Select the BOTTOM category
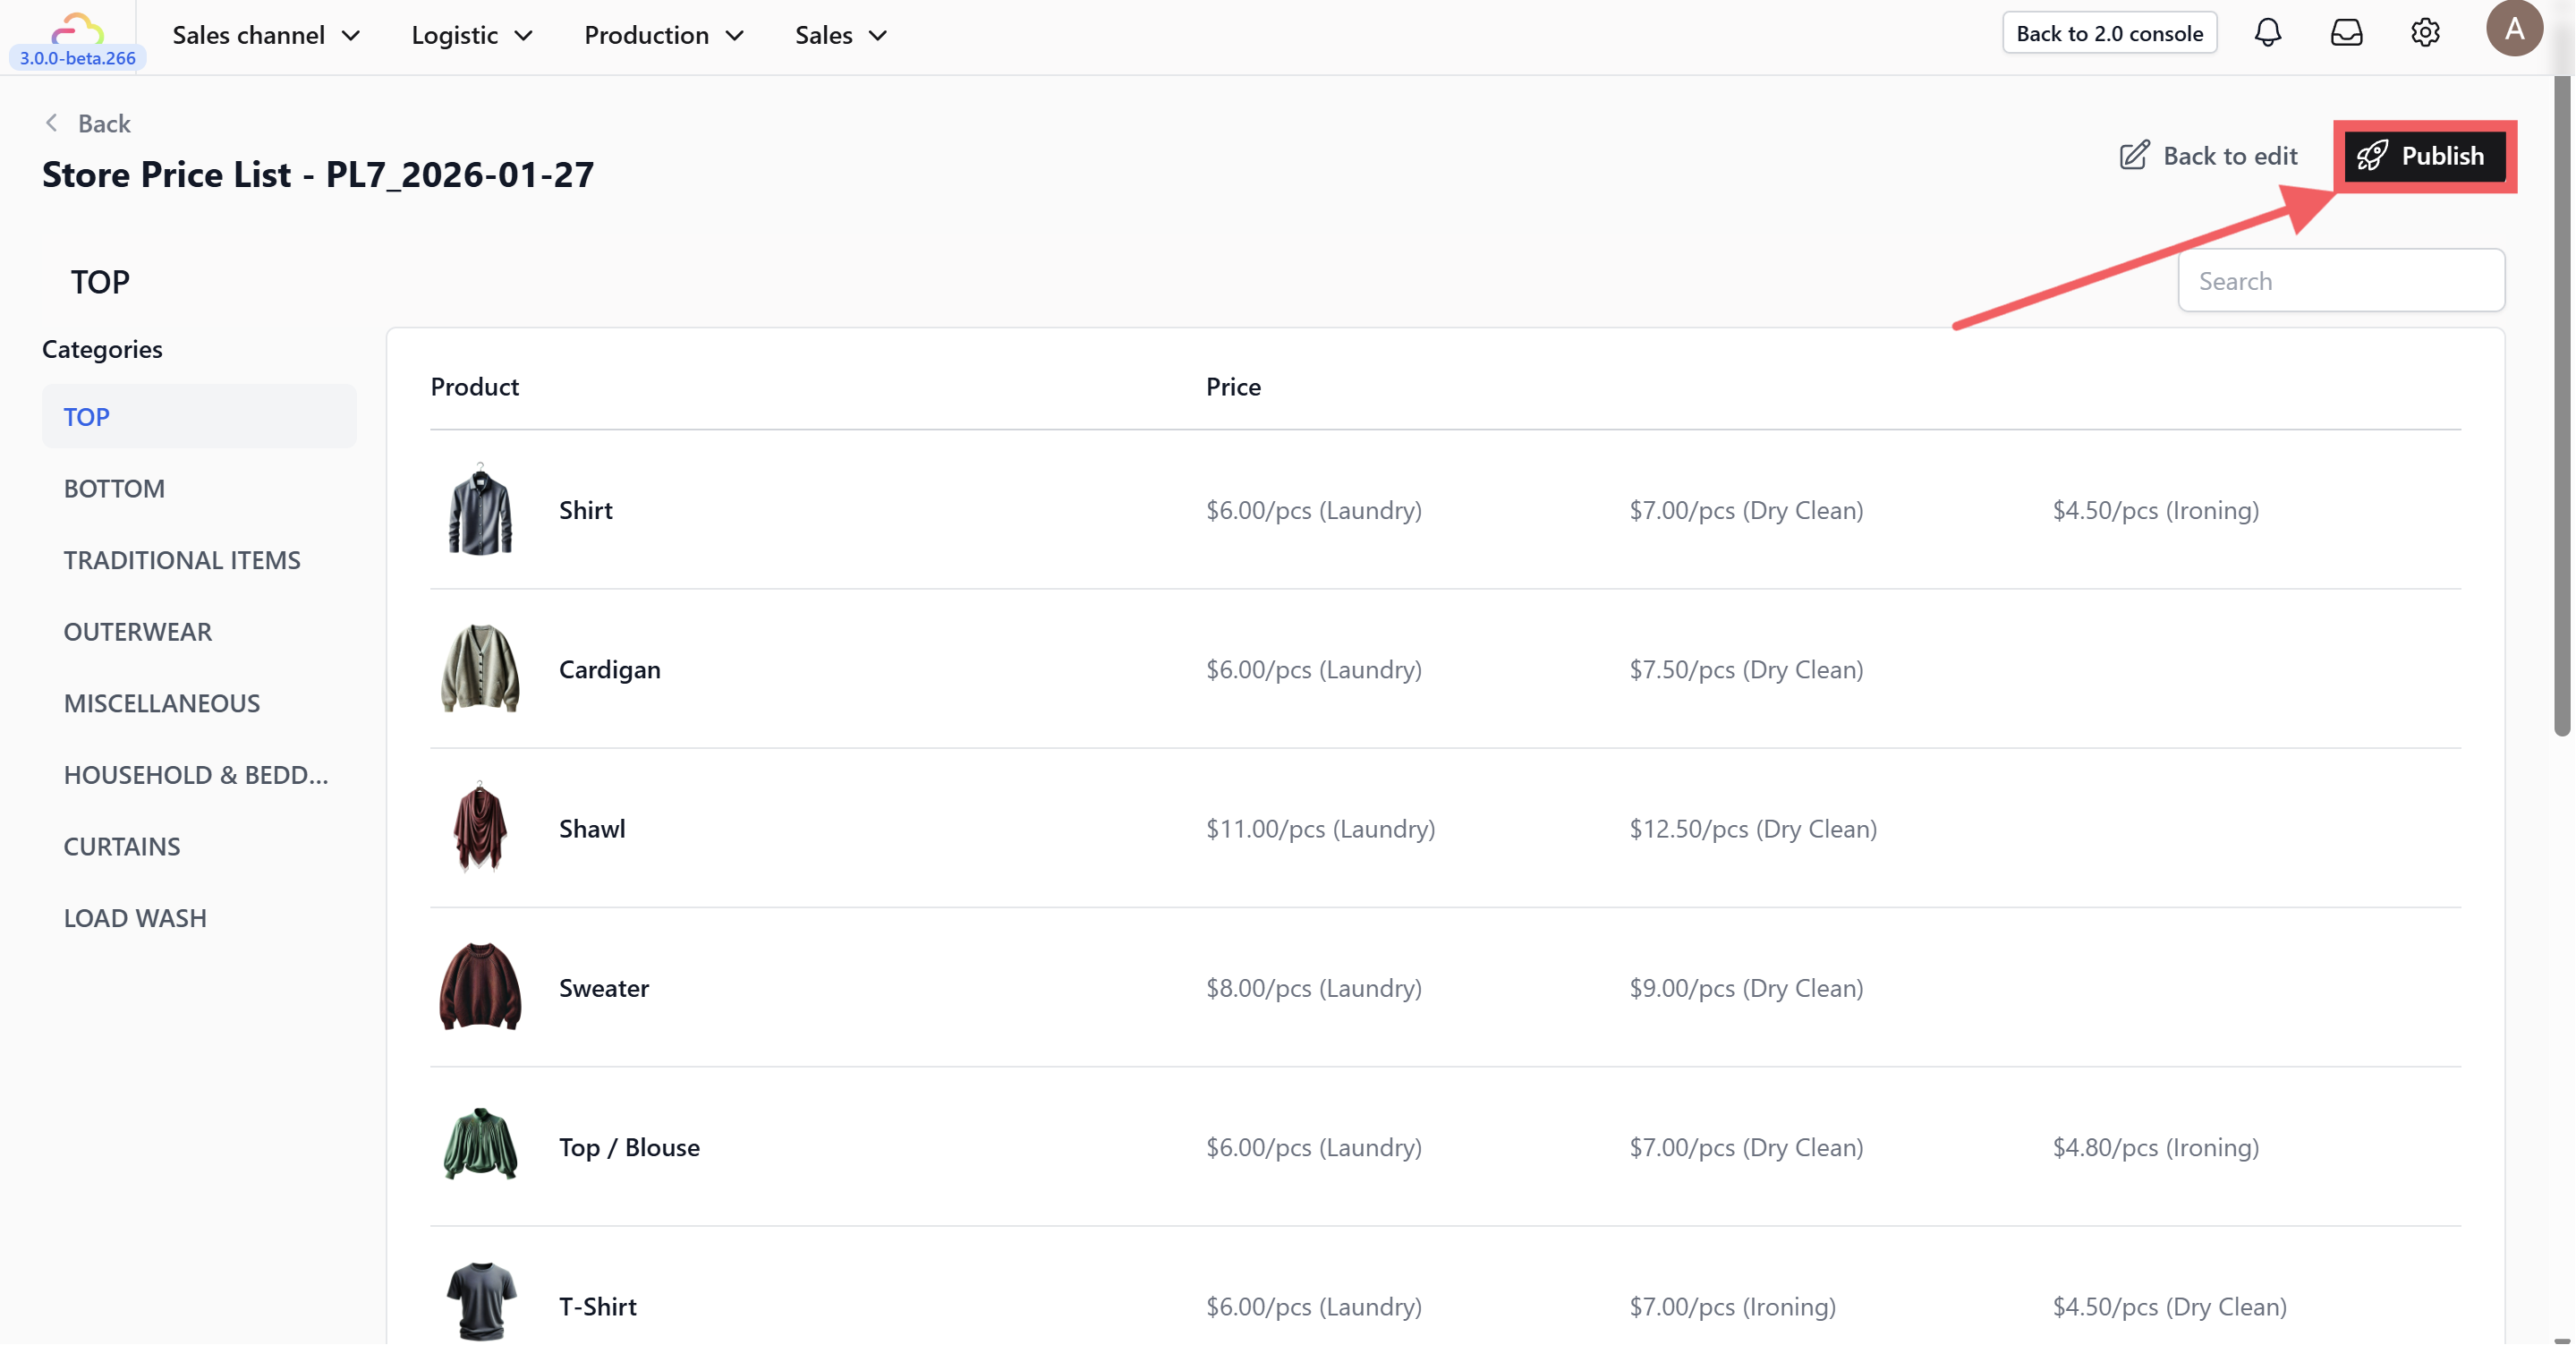The image size is (2576, 1345). click(x=114, y=489)
